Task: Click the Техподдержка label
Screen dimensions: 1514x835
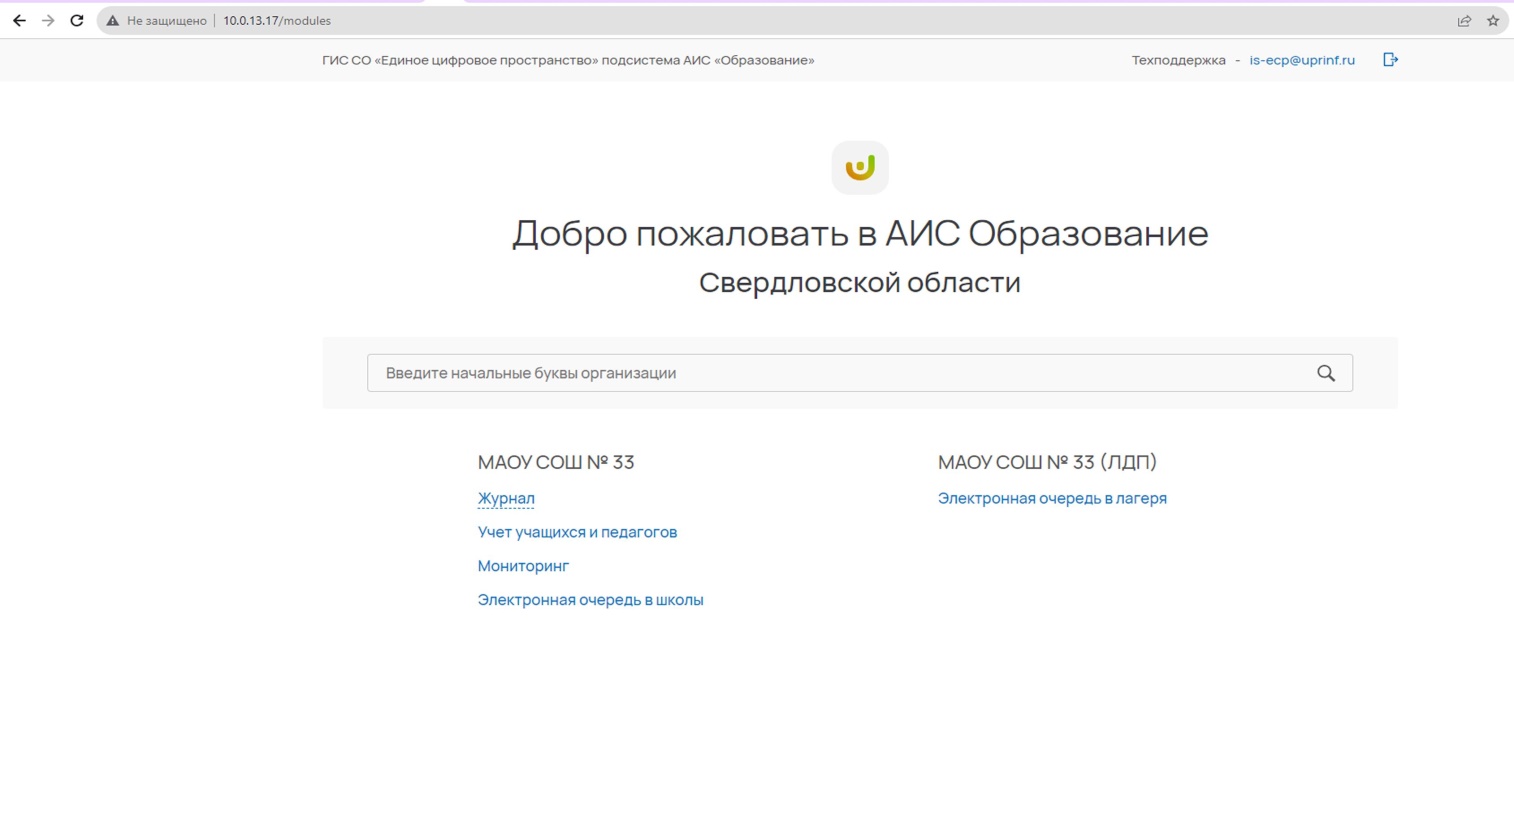Action: click(x=1178, y=60)
